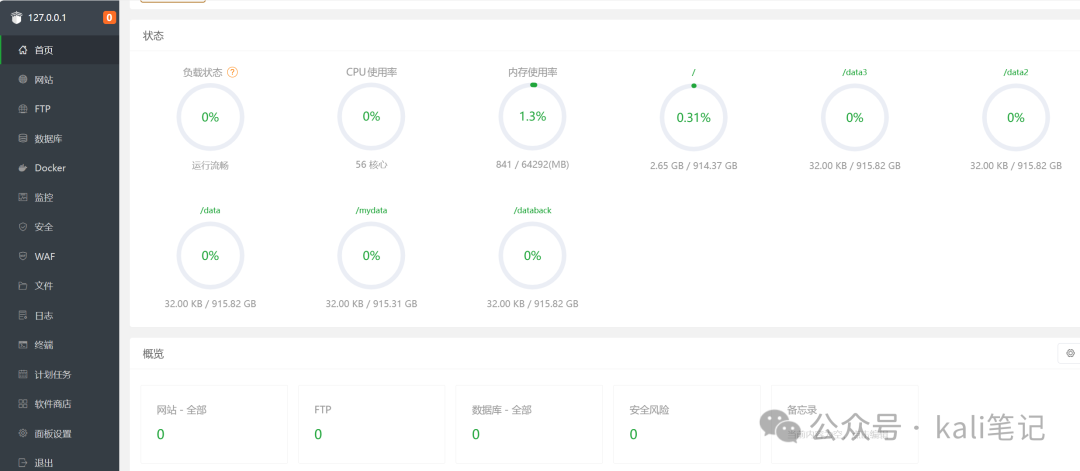Open the 监控 monitoring icon
Image resolution: width=1080 pixels, height=471 pixels.
(23, 198)
